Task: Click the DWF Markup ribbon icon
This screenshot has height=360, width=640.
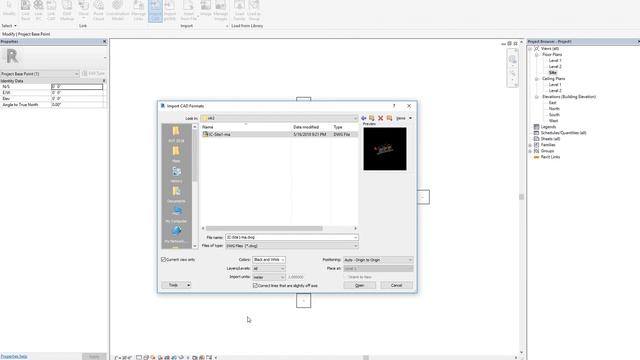Action: pyautogui.click(x=67, y=9)
